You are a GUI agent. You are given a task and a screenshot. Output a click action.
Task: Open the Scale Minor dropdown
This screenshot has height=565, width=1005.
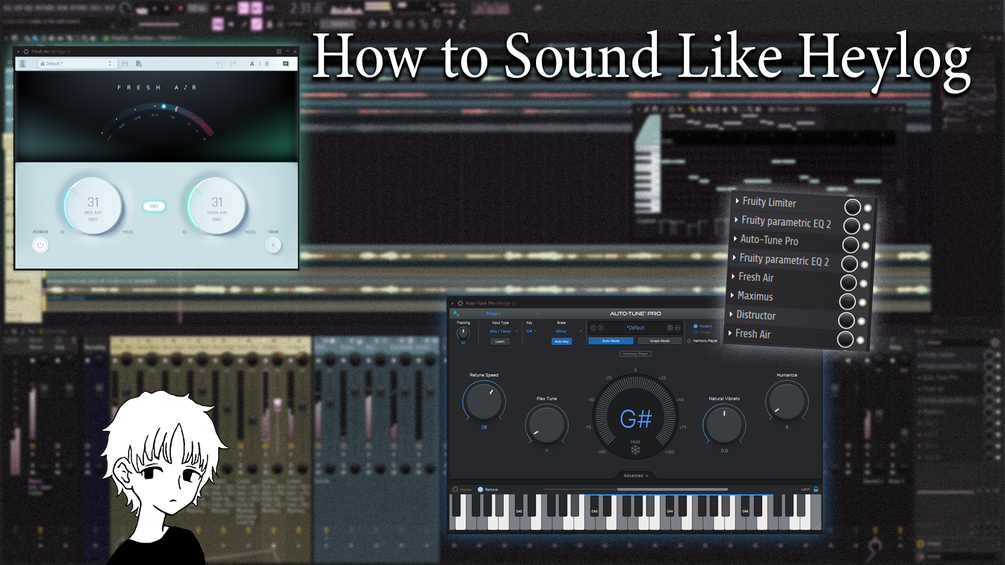tap(568, 331)
